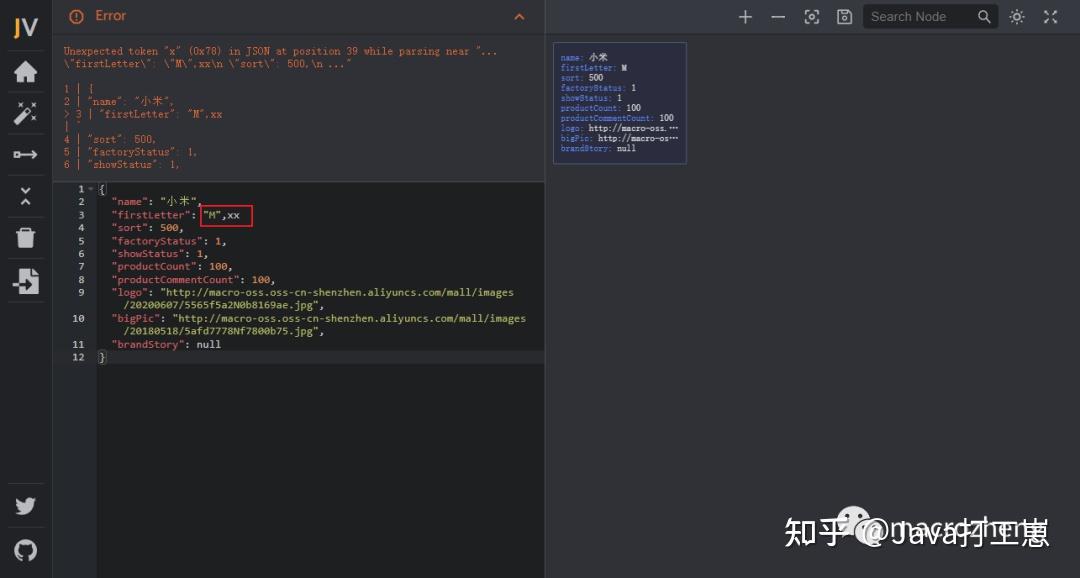This screenshot has width=1080, height=578.
Task: Center the graph with the focus icon
Action: click(x=811, y=16)
